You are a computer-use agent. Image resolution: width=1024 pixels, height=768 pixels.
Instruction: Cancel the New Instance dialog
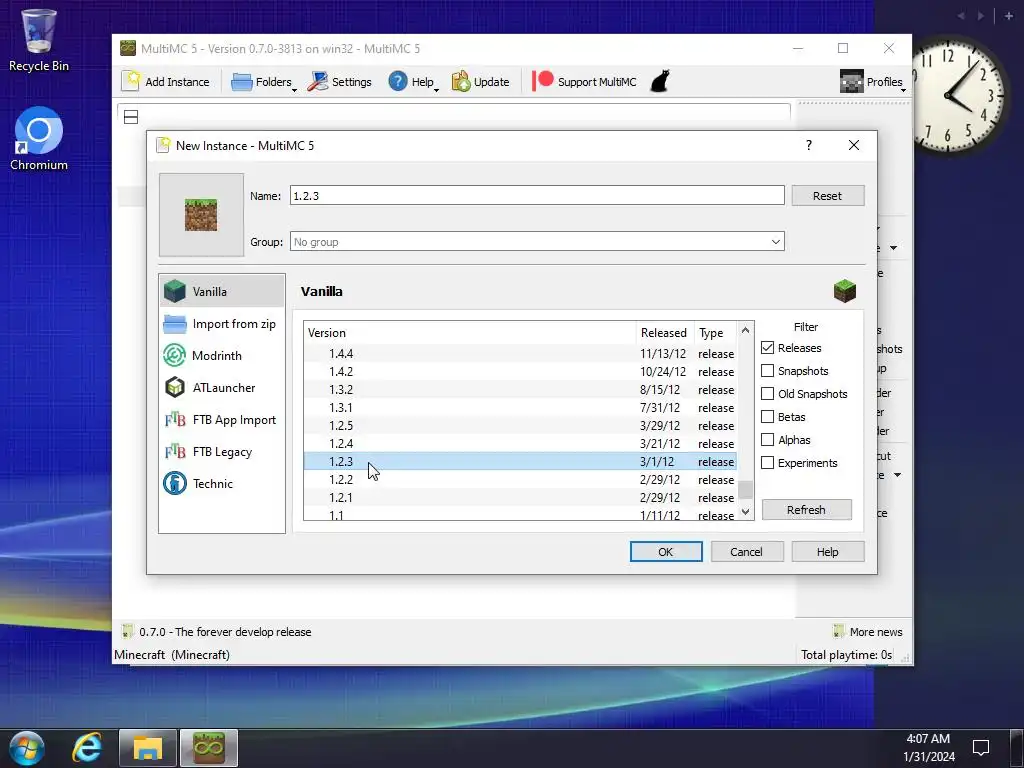746,552
